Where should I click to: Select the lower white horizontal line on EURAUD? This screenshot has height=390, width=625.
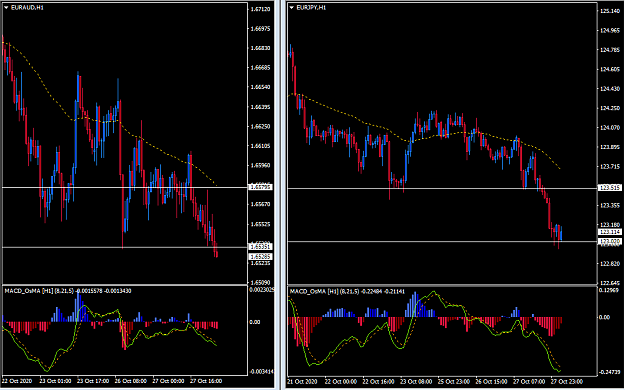(125, 247)
